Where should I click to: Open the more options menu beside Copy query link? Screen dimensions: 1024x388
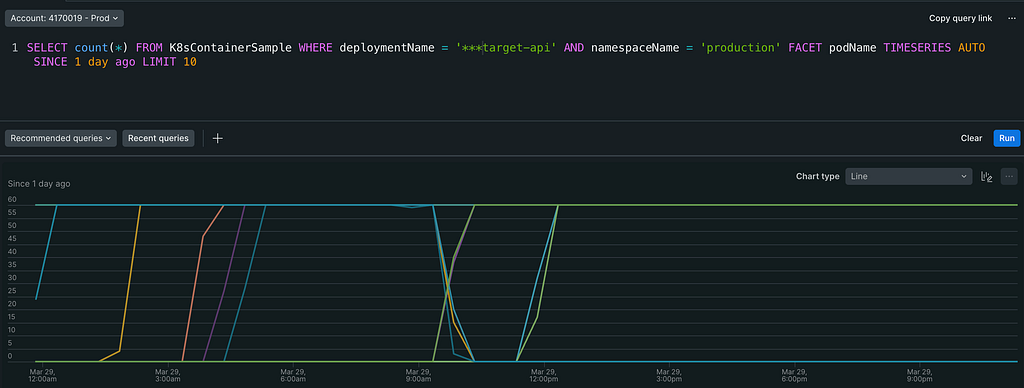[x=1012, y=18]
